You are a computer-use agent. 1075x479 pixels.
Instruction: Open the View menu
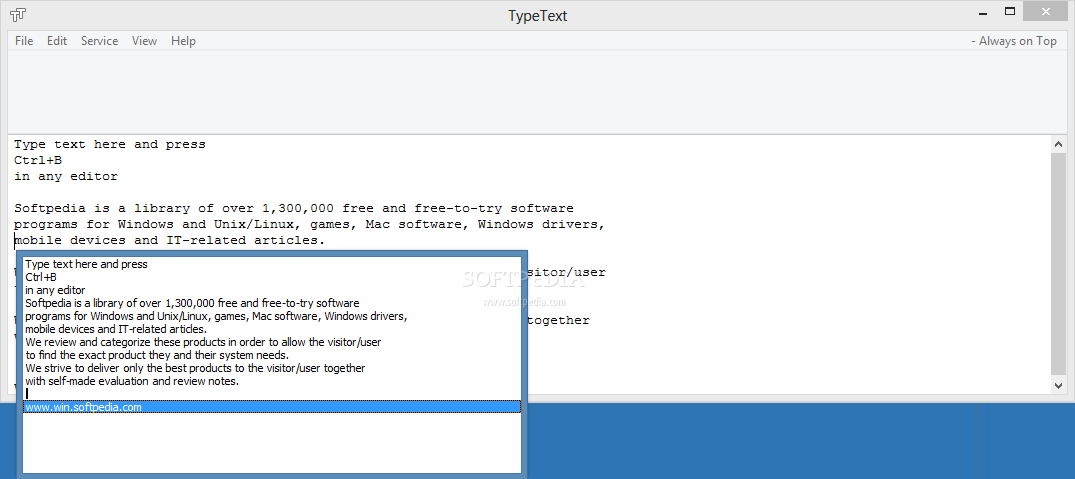[x=144, y=41]
